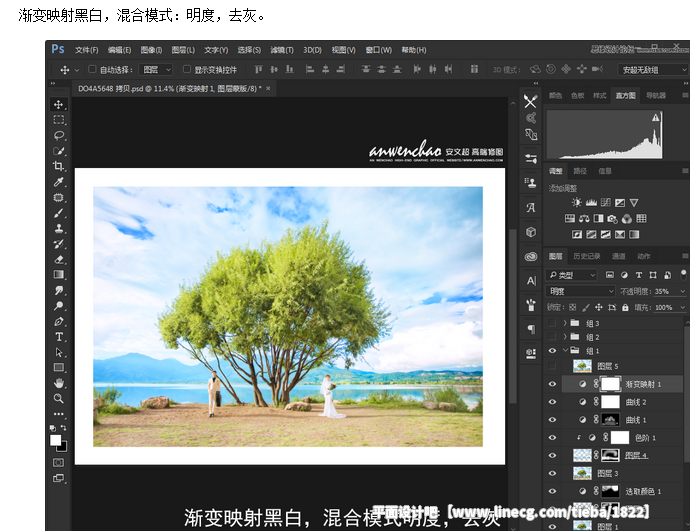Close the DO4A5648 拷贝.psd document tab
The image size is (690, 531).
(268, 88)
